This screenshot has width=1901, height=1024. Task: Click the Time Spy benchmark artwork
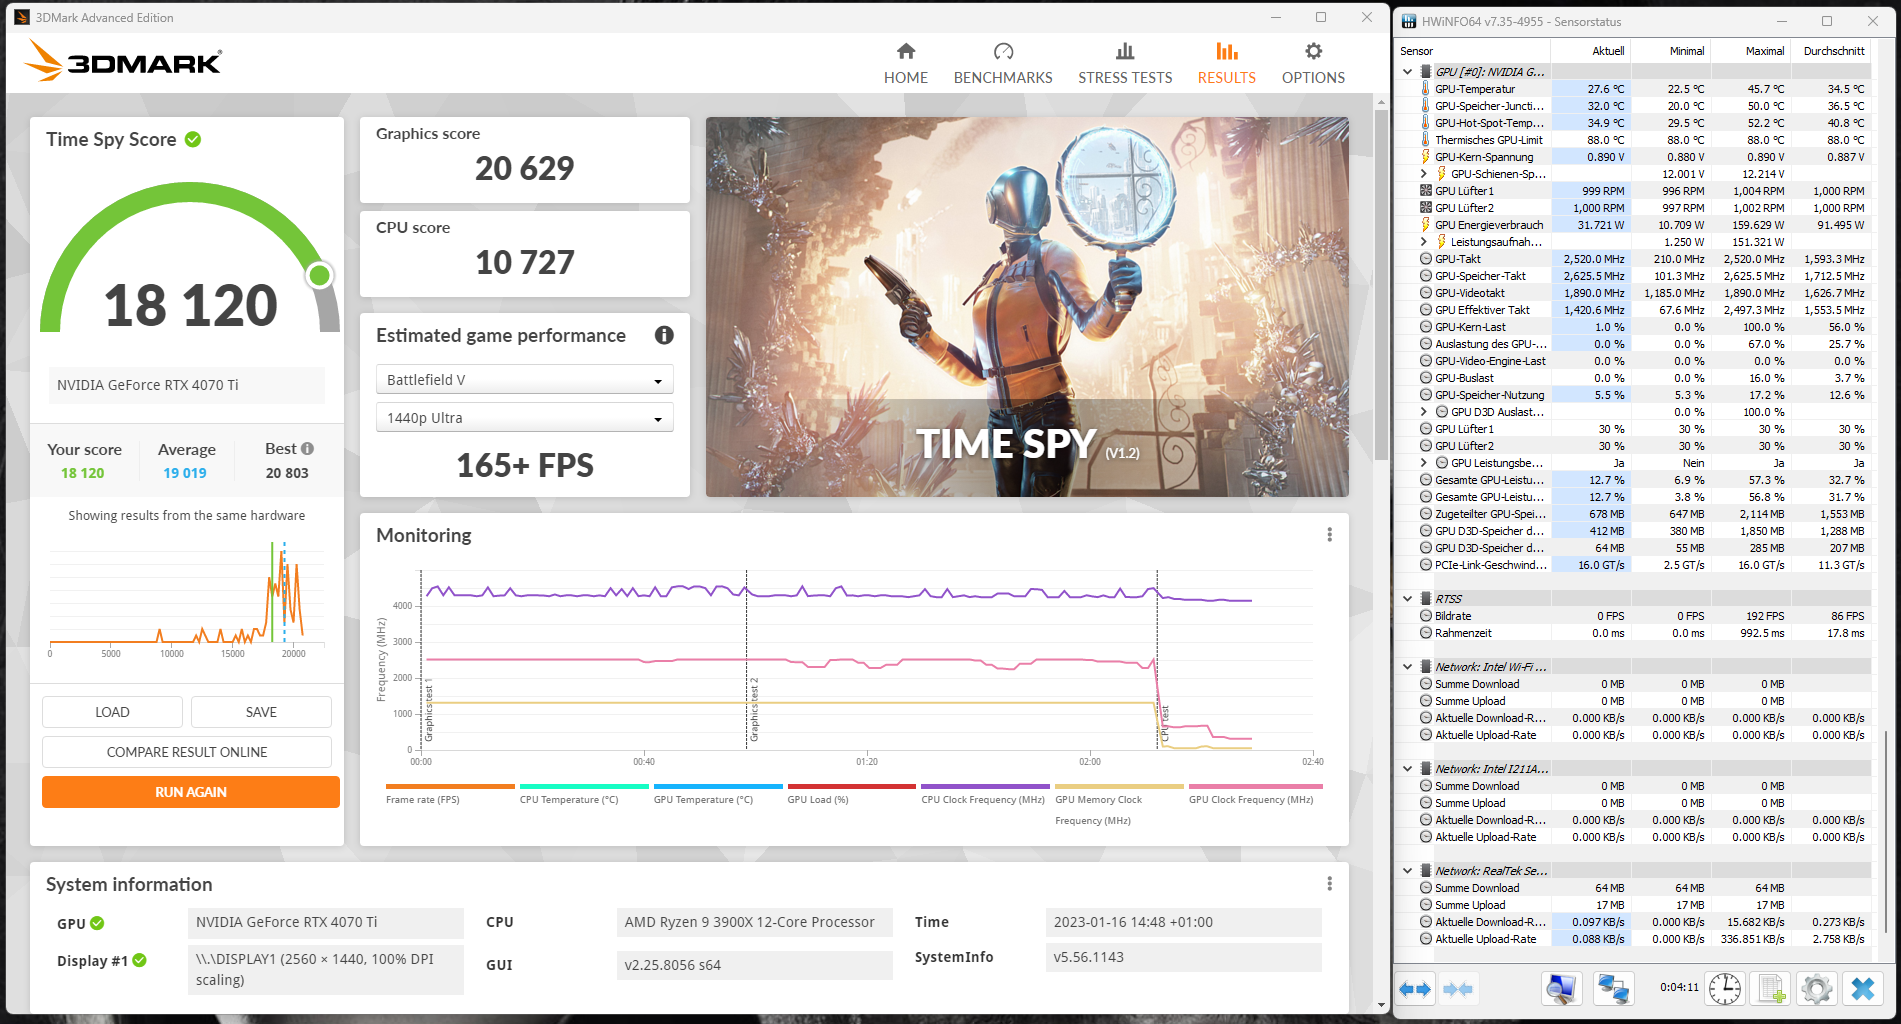[x=1027, y=307]
